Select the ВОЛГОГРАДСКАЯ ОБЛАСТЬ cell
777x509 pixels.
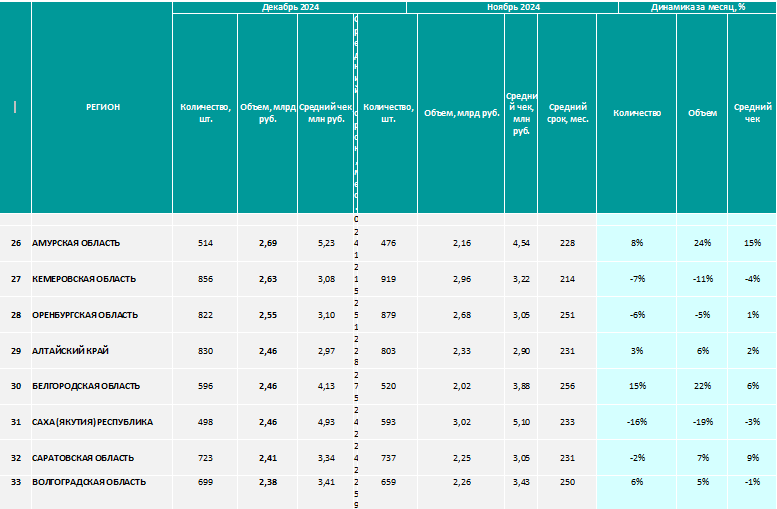click(x=102, y=492)
